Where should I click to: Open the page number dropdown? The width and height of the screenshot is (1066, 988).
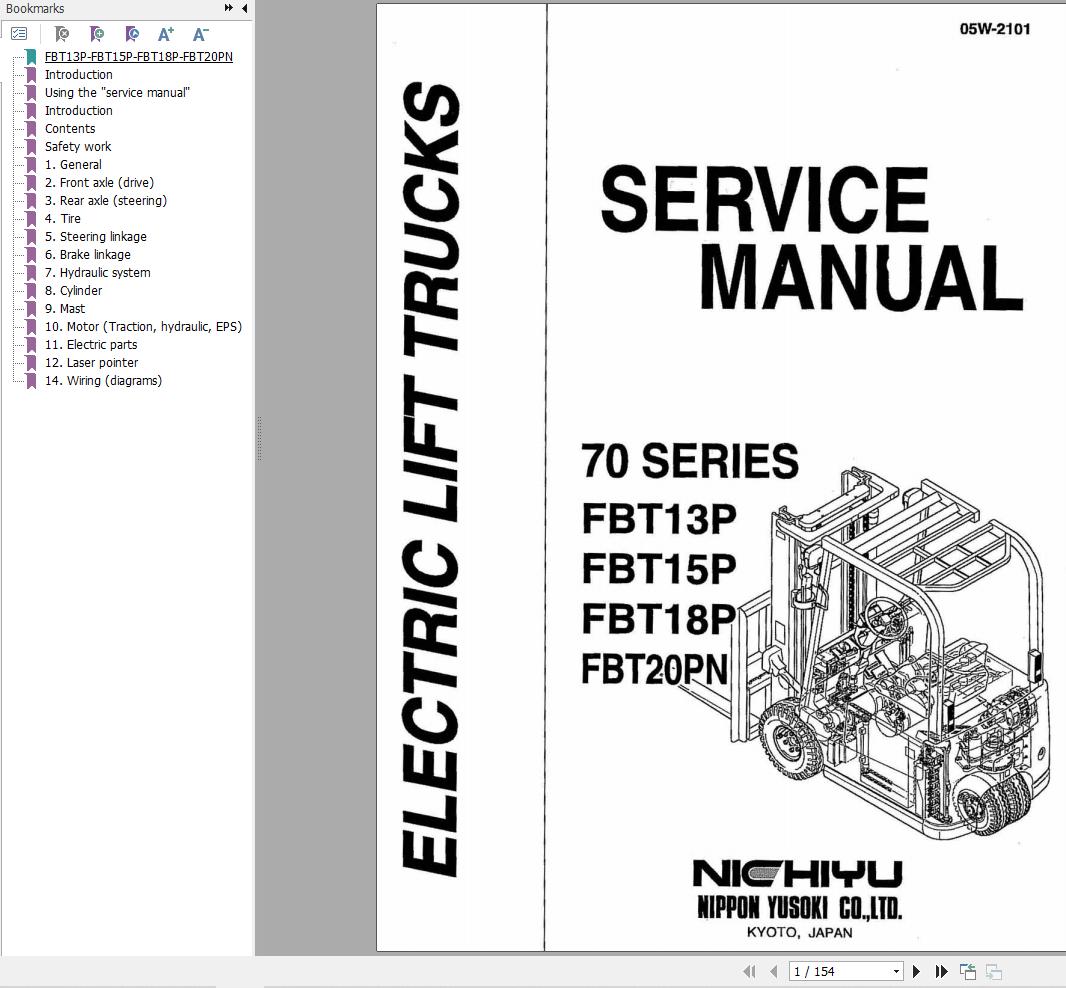click(x=895, y=971)
